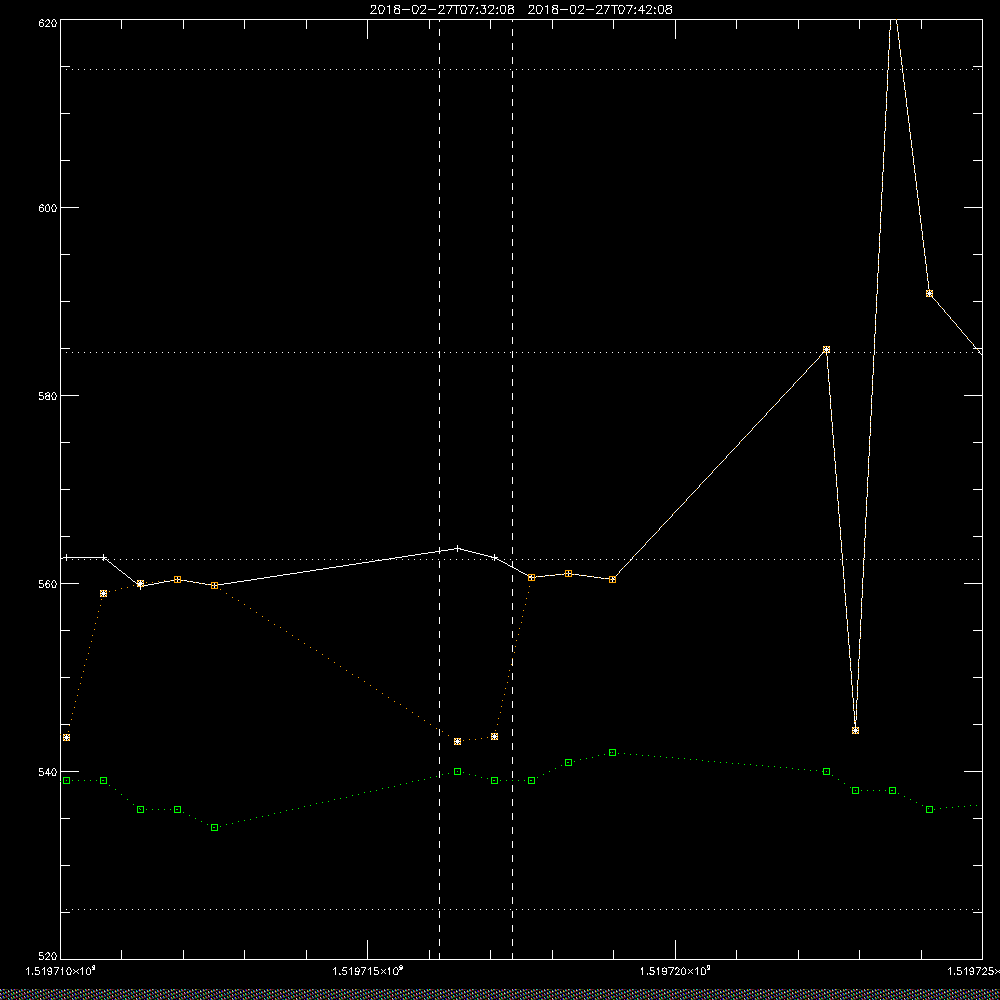Select the 620 y-axis label

(x=48, y=22)
